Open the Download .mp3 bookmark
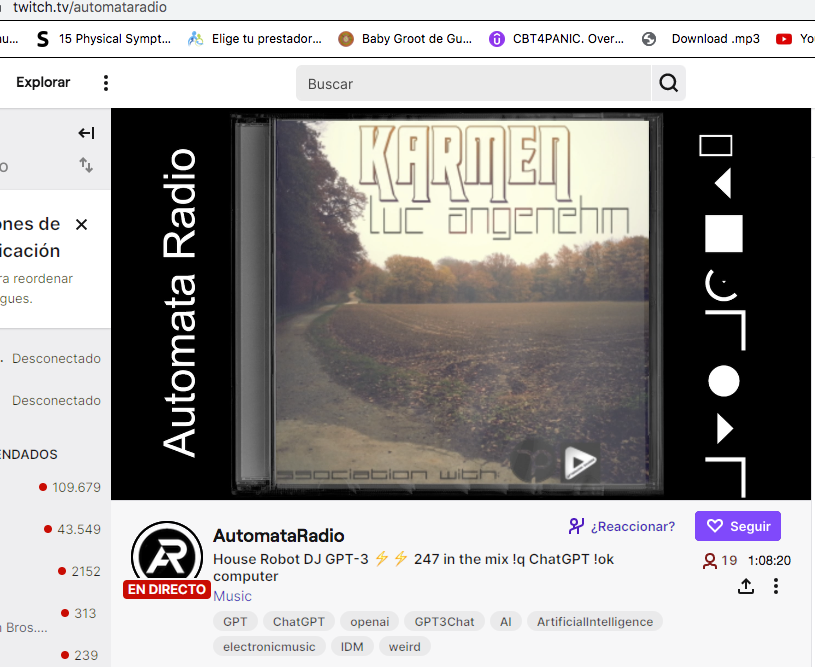The image size is (815, 667). tap(702, 39)
